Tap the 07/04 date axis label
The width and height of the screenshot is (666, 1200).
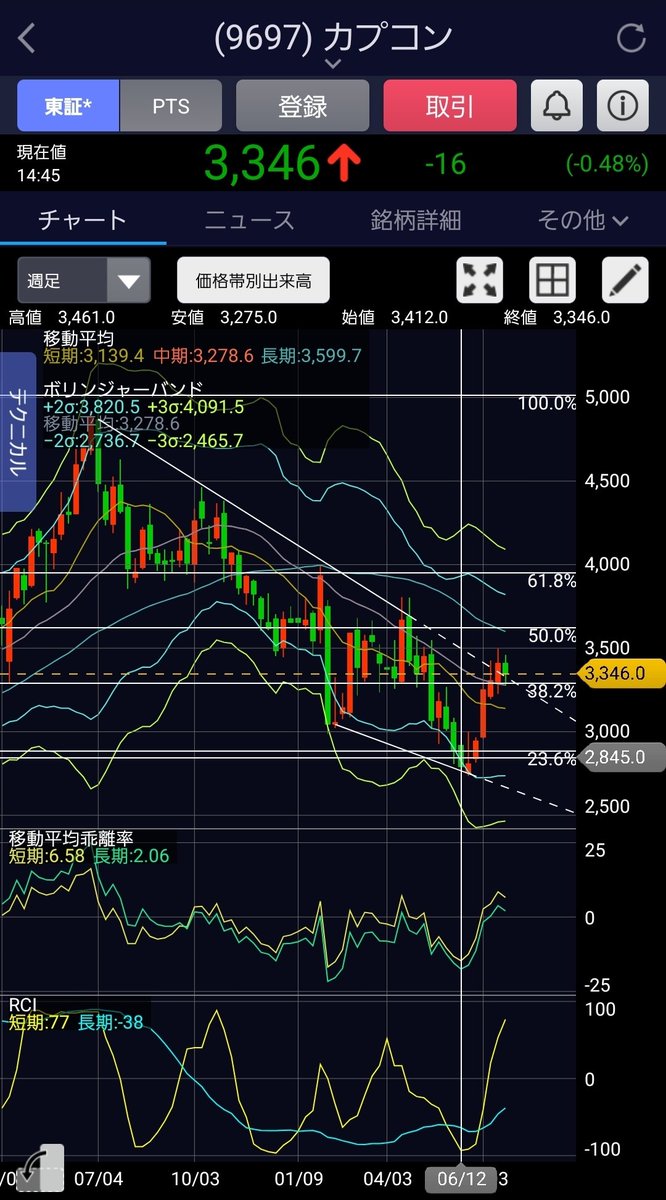[x=98, y=1178]
